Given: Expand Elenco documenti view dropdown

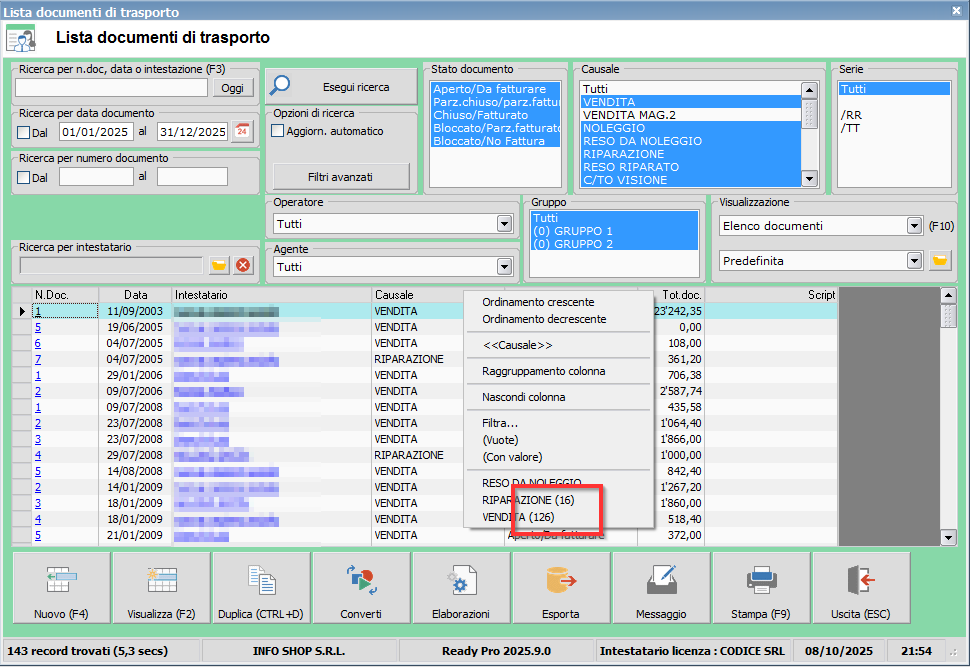Looking at the screenshot, I should point(913,226).
